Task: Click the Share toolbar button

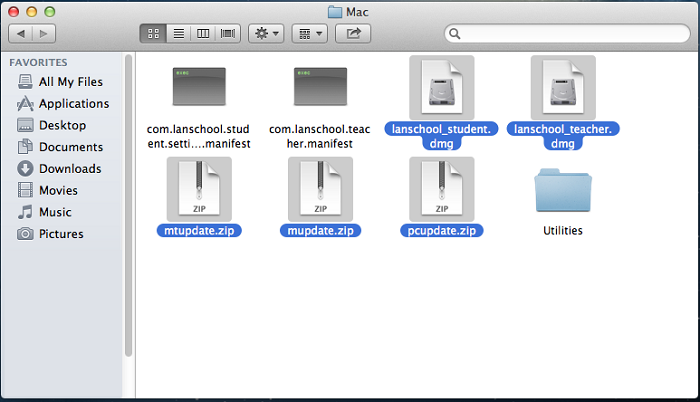Action: (x=353, y=34)
